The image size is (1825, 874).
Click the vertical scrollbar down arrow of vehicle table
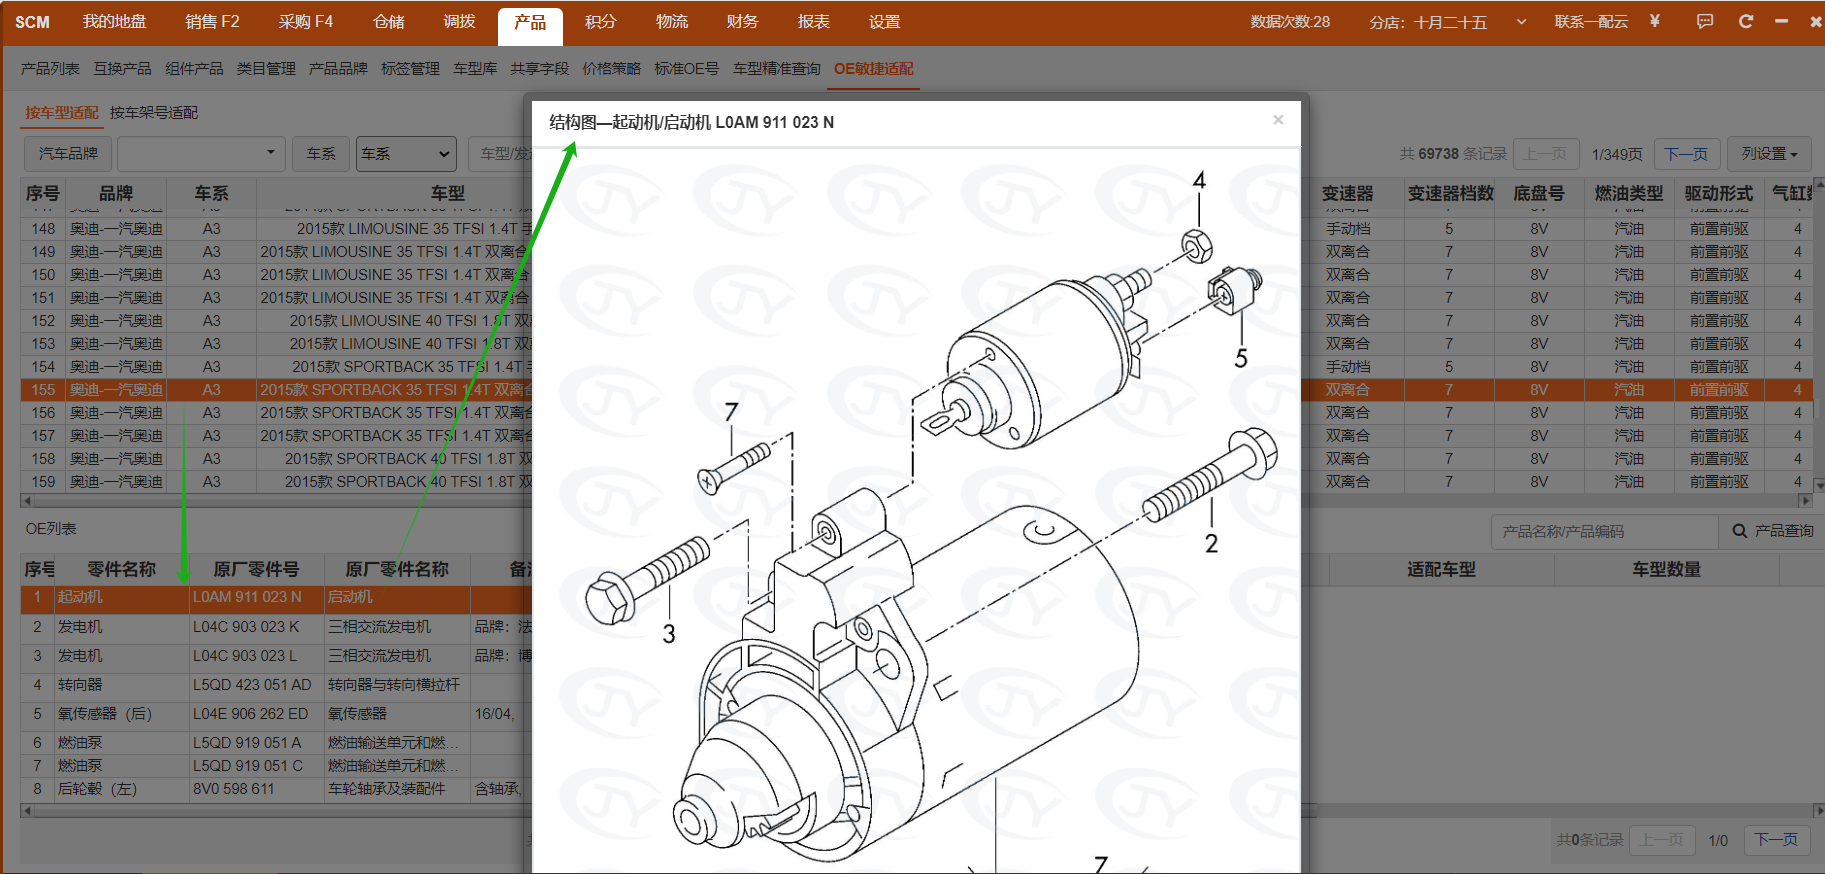[1817, 486]
